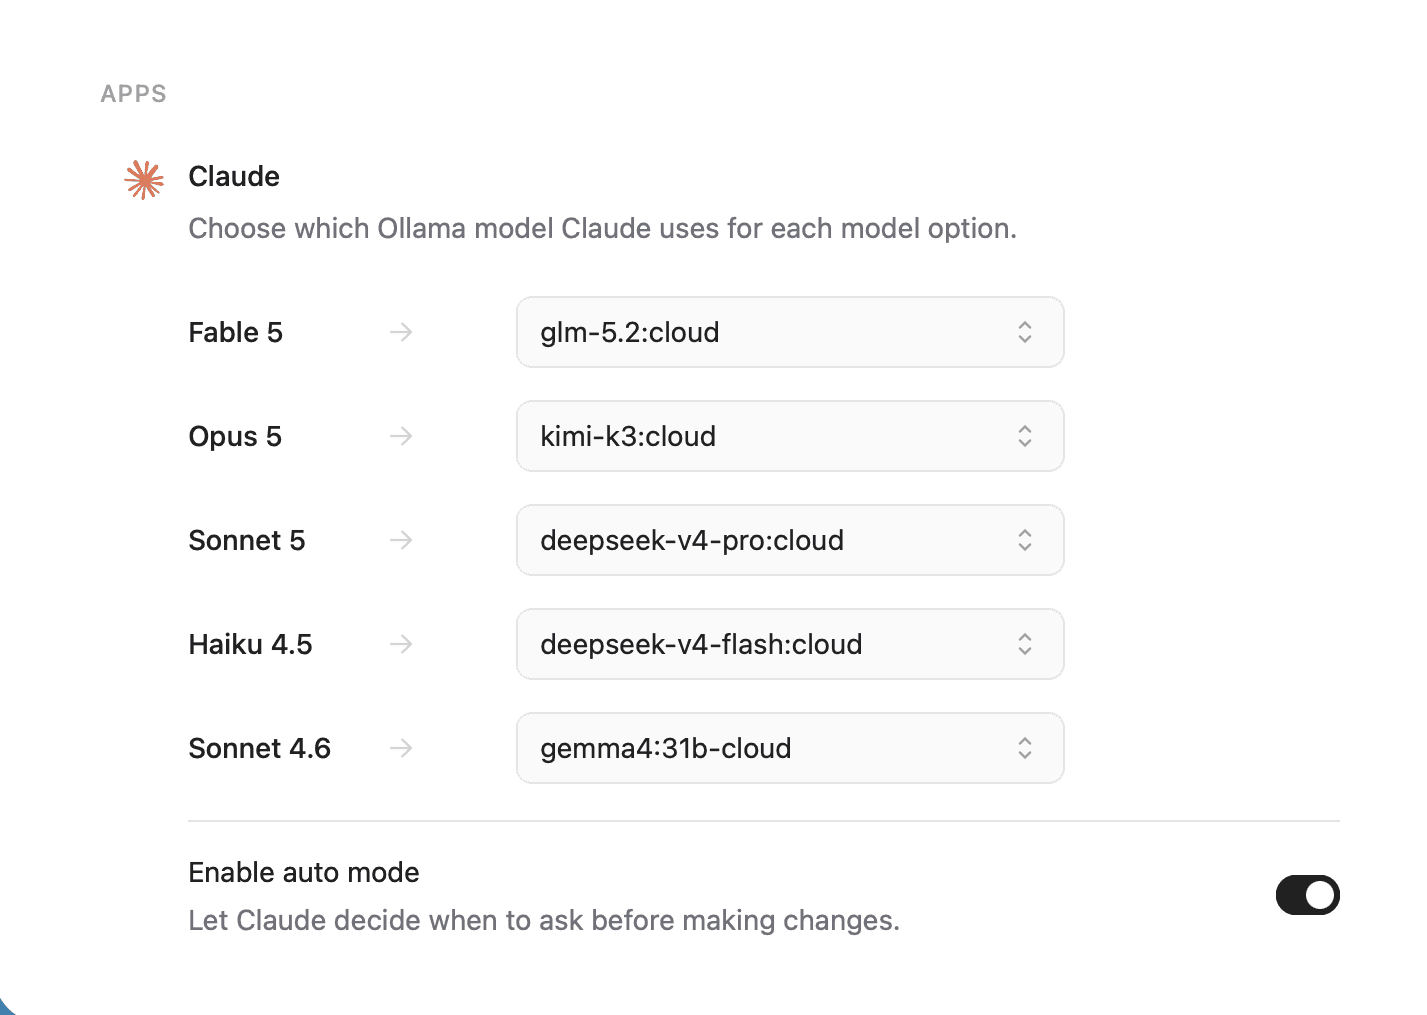Click the 'Choose which Ollama model' description

point(602,229)
